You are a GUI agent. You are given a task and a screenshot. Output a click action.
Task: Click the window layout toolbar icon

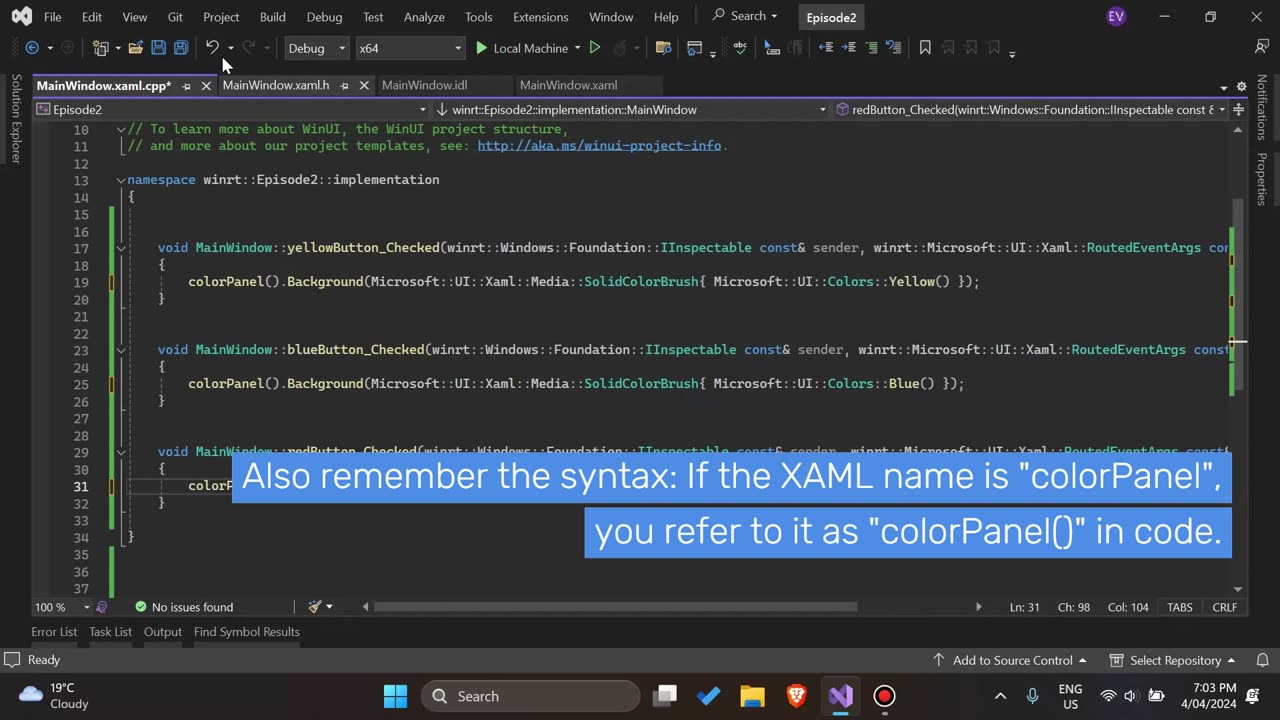pos(694,48)
